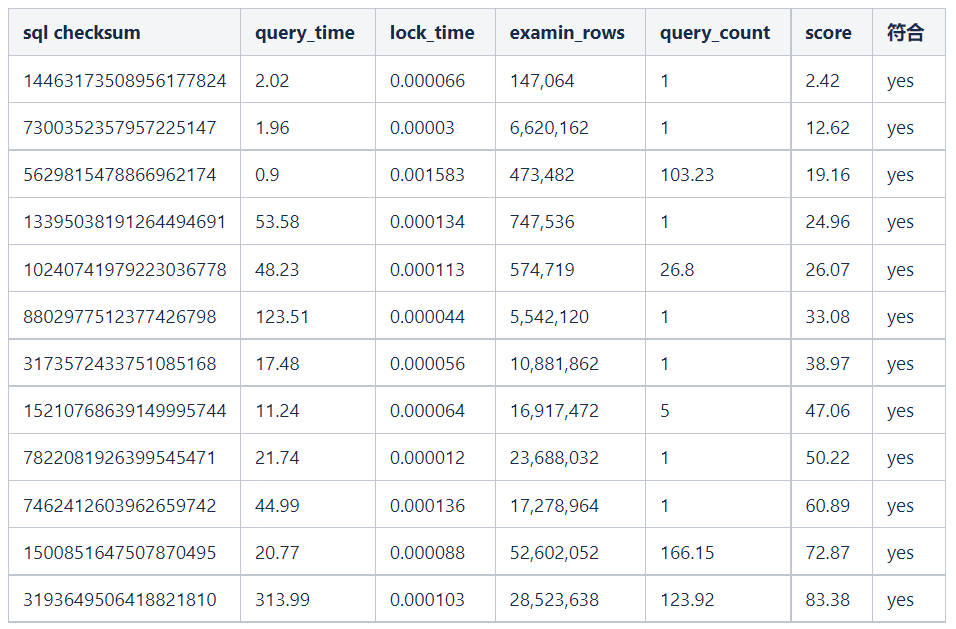
Task: Select checksum 3173572433751085168
Action: (x=120, y=364)
